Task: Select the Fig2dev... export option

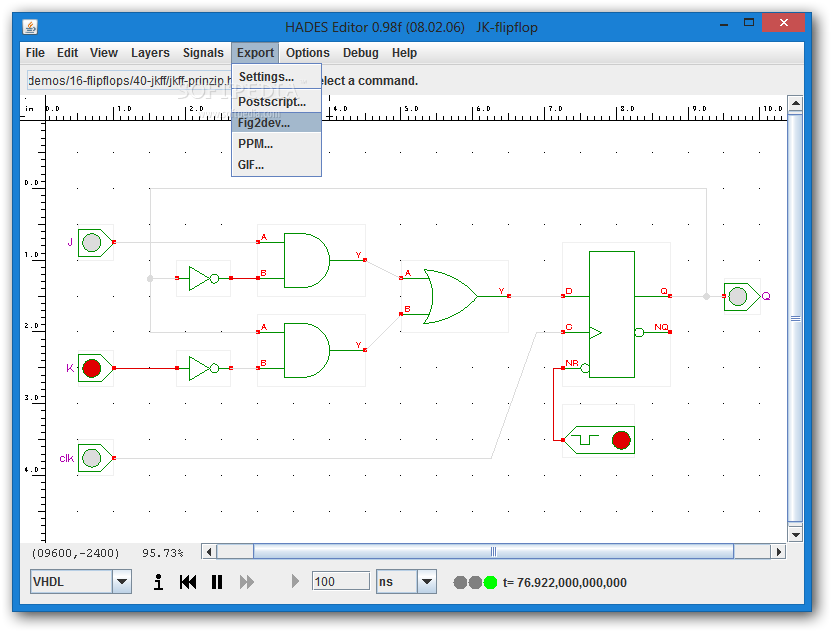Action: [276, 123]
